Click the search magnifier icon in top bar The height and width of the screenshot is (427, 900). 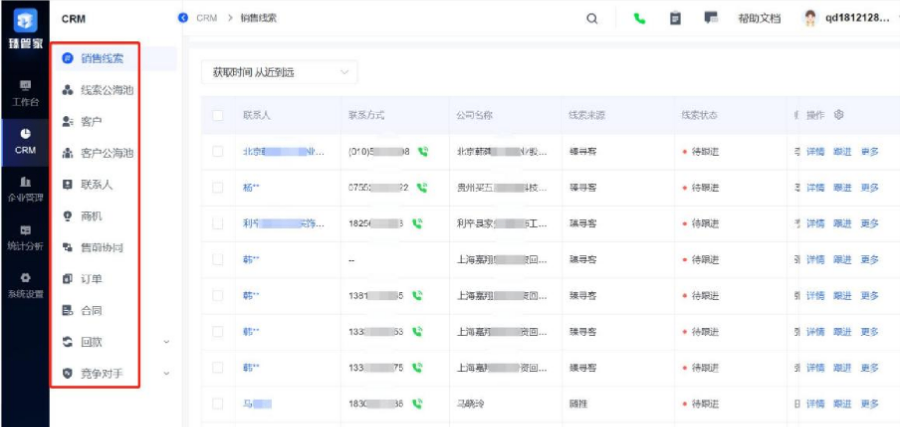(x=592, y=19)
